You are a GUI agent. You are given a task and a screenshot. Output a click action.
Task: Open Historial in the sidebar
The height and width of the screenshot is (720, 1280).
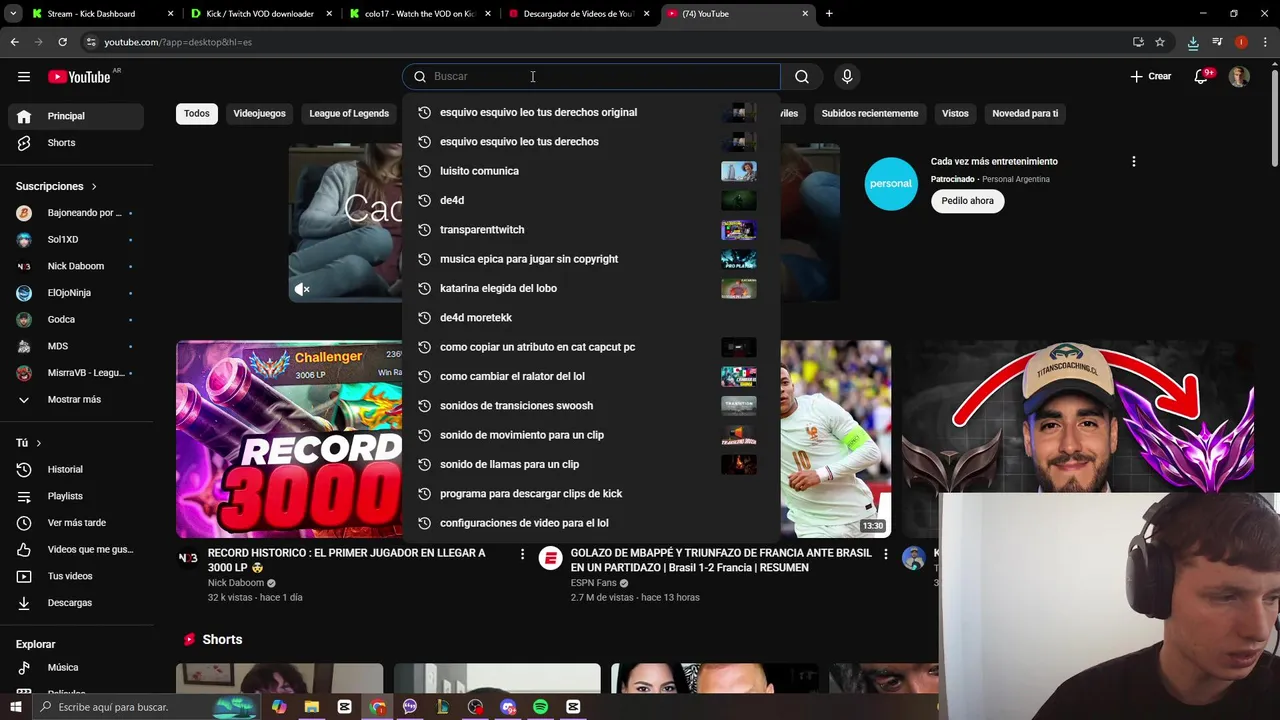pos(75,470)
